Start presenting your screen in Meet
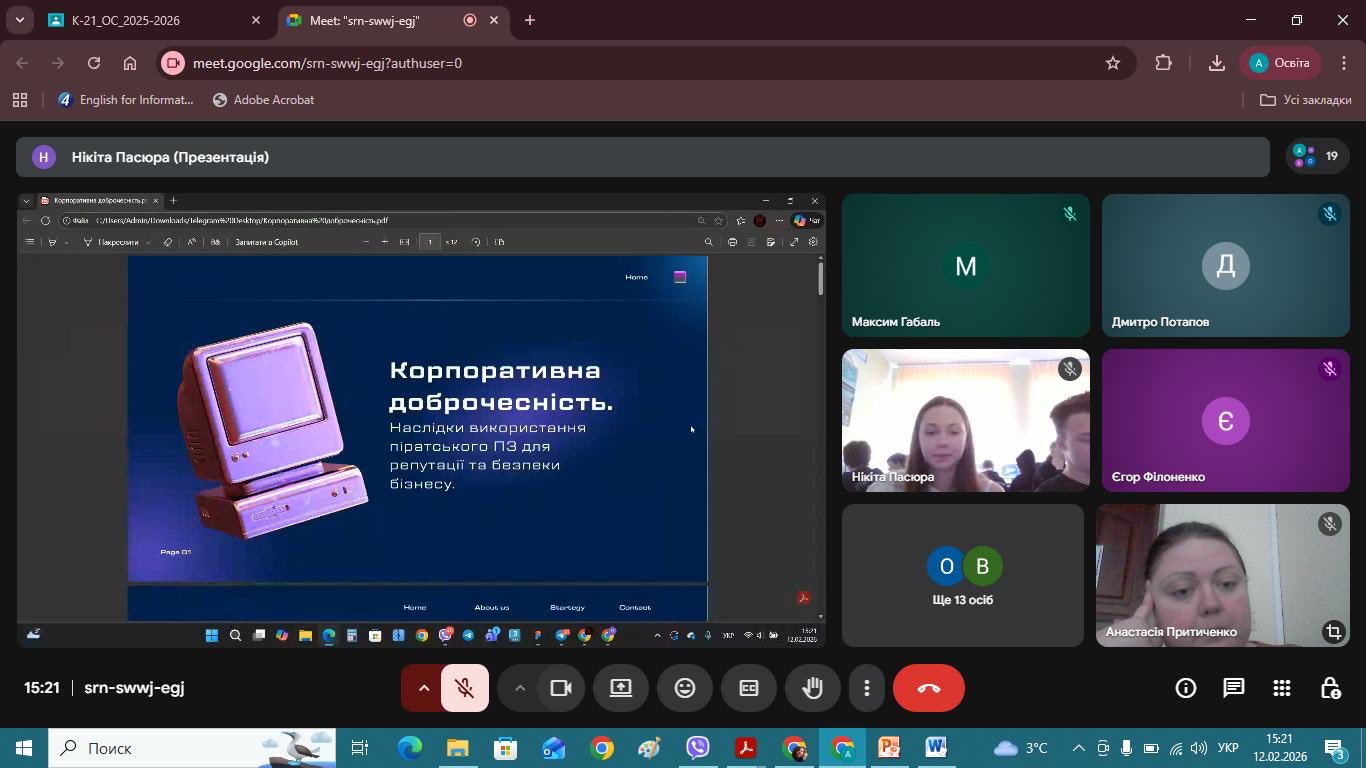This screenshot has width=1366, height=768. pyautogui.click(x=621, y=688)
